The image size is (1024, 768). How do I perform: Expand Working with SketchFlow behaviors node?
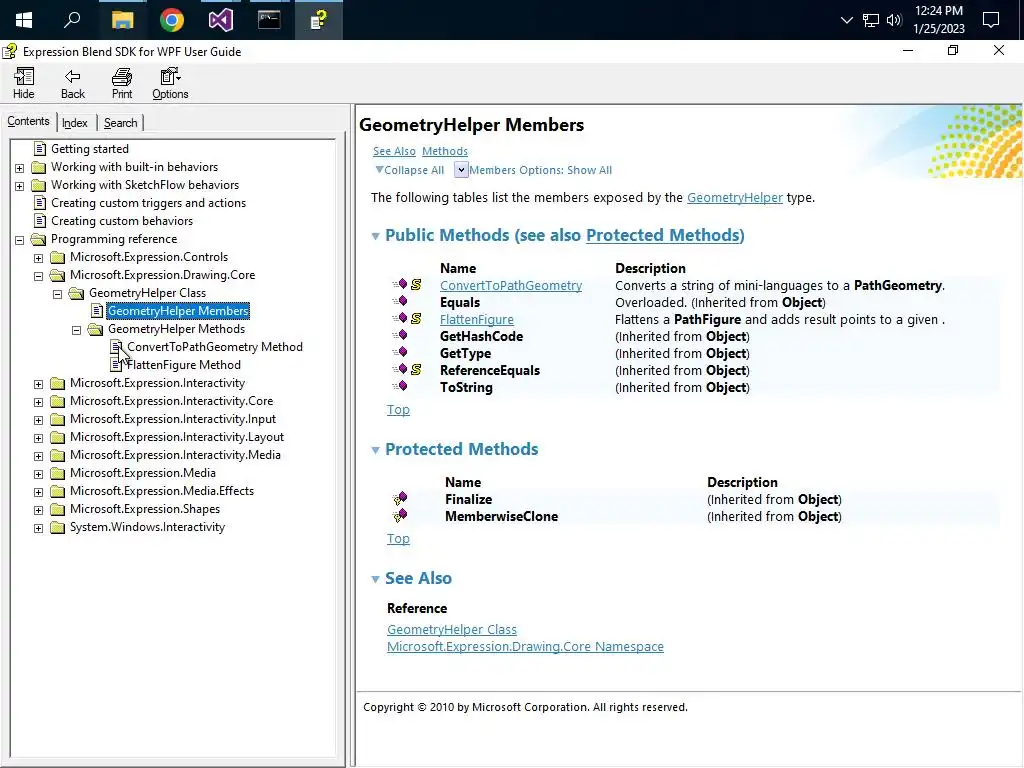pyautogui.click(x=20, y=186)
